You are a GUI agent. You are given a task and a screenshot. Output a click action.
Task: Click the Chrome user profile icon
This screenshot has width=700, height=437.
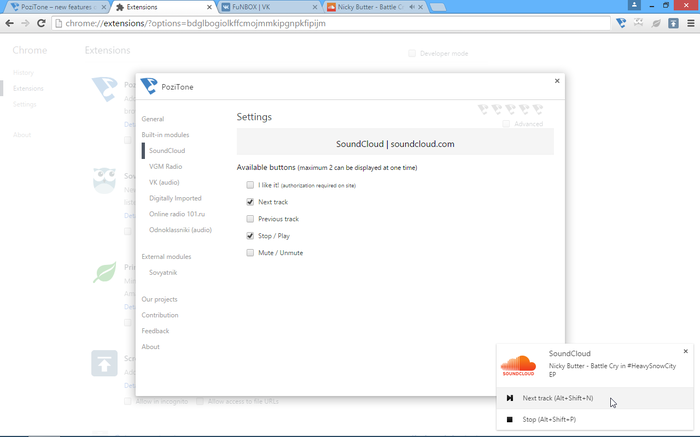634,5
